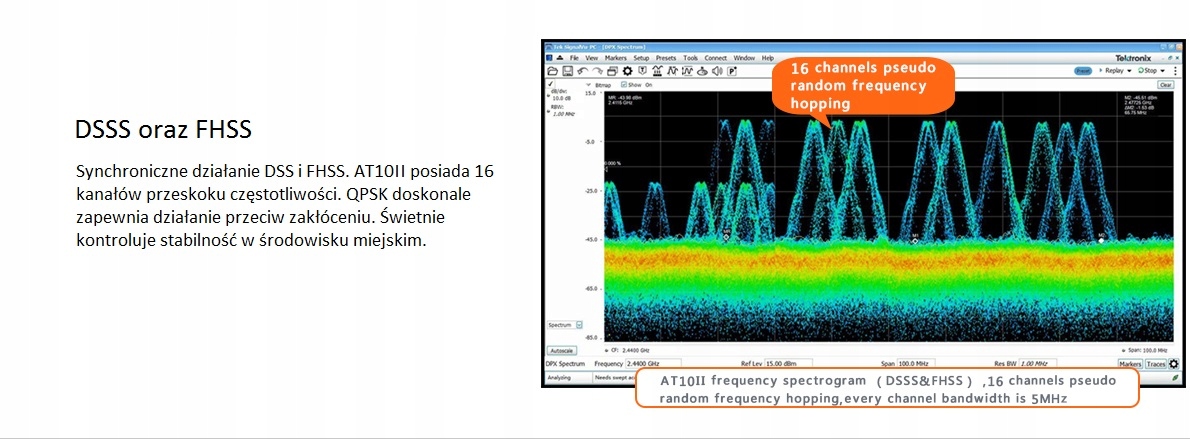Click the Autoscale button

(562, 351)
